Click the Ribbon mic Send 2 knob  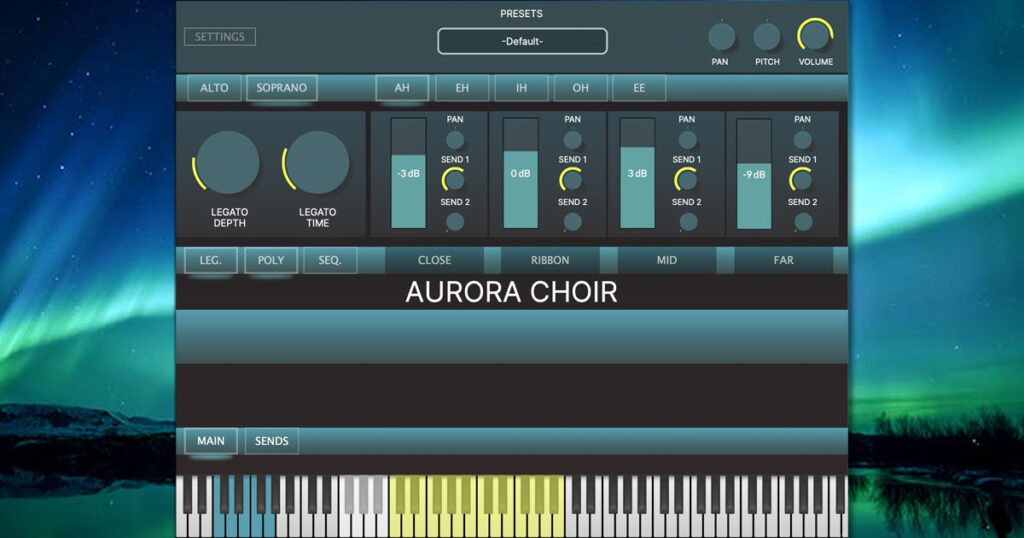[572, 222]
